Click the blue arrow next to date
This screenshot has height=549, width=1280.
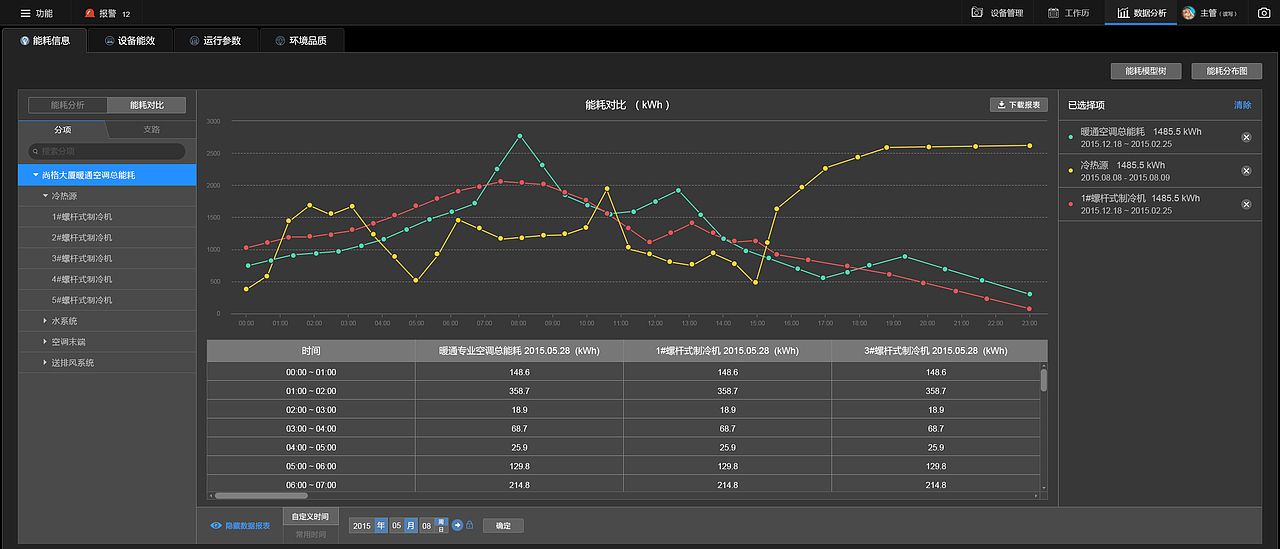click(457, 525)
